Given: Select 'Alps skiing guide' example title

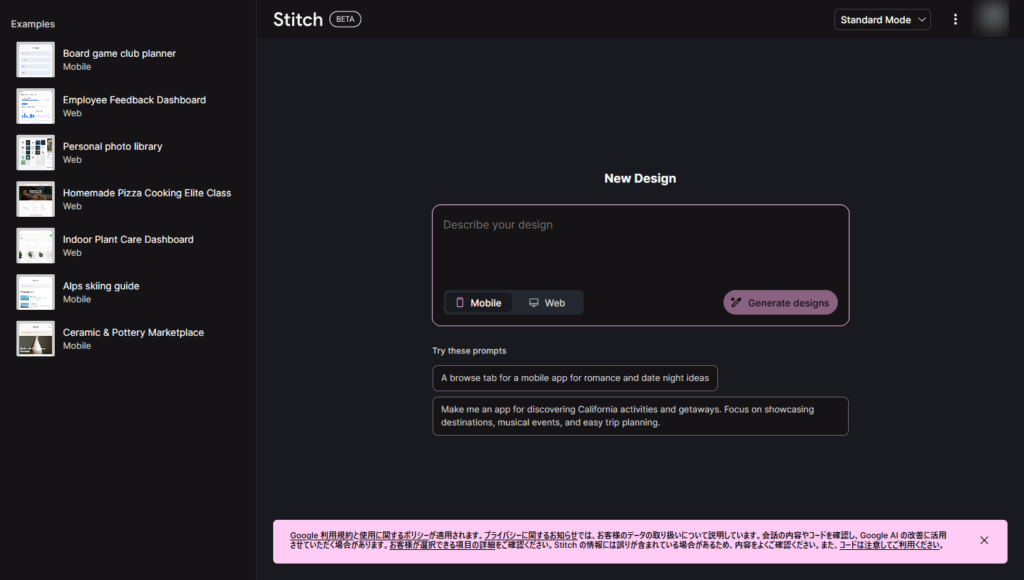Looking at the screenshot, I should coord(101,285).
